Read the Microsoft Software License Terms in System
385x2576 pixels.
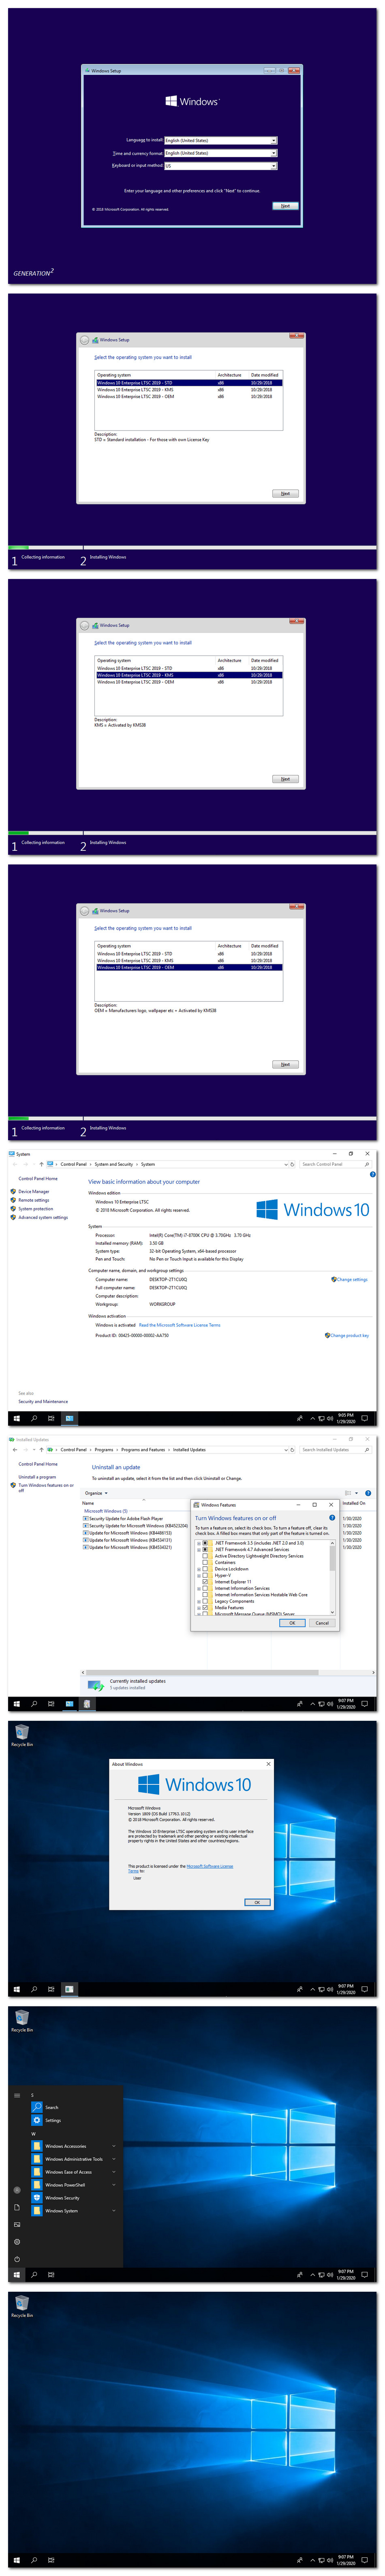pos(180,1325)
